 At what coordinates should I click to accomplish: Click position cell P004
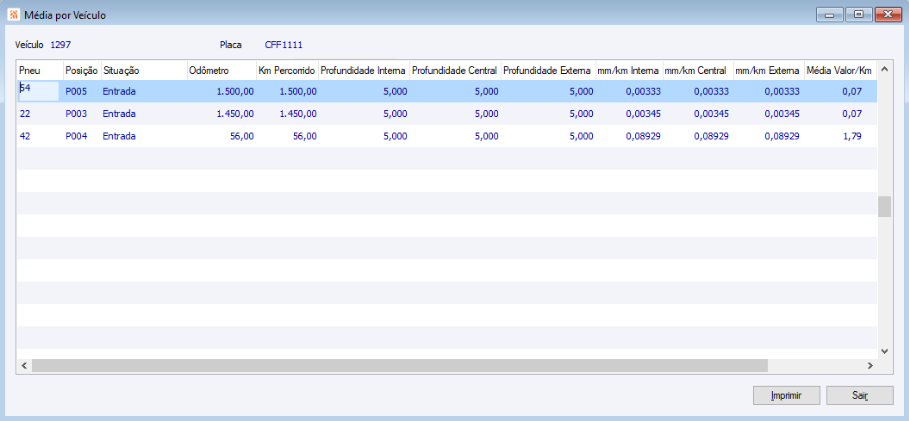pyautogui.click(x=76, y=136)
